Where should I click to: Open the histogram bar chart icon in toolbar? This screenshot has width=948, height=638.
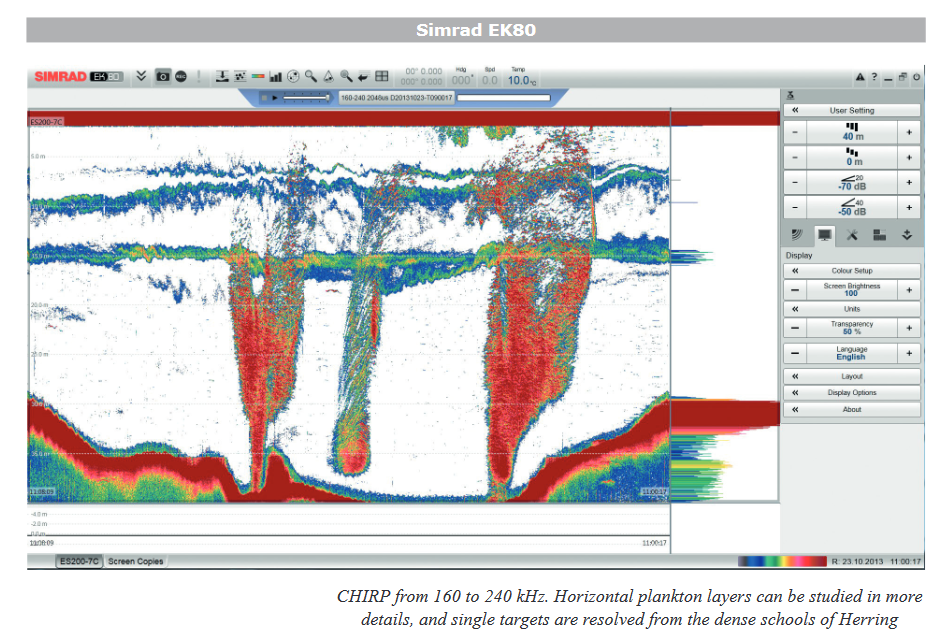[276, 76]
